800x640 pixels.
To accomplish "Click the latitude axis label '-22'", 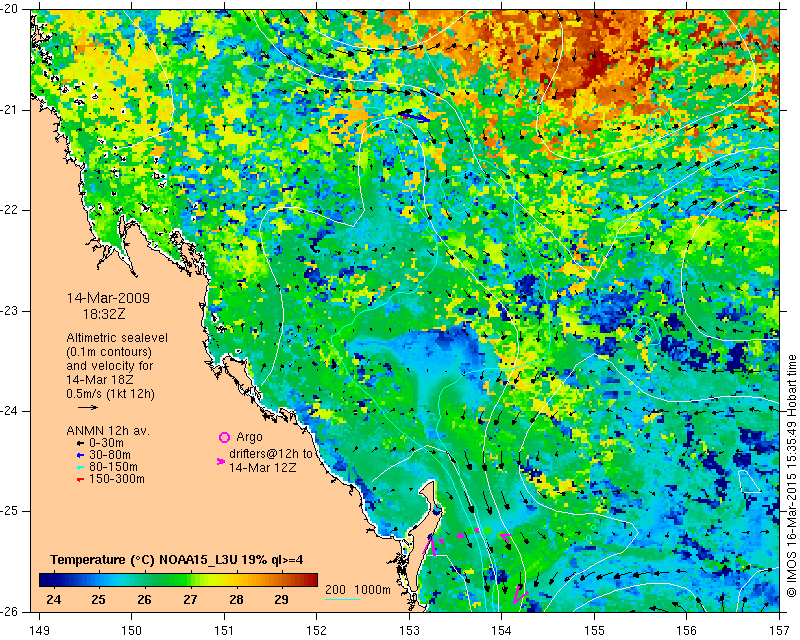I will (x=11, y=210).
